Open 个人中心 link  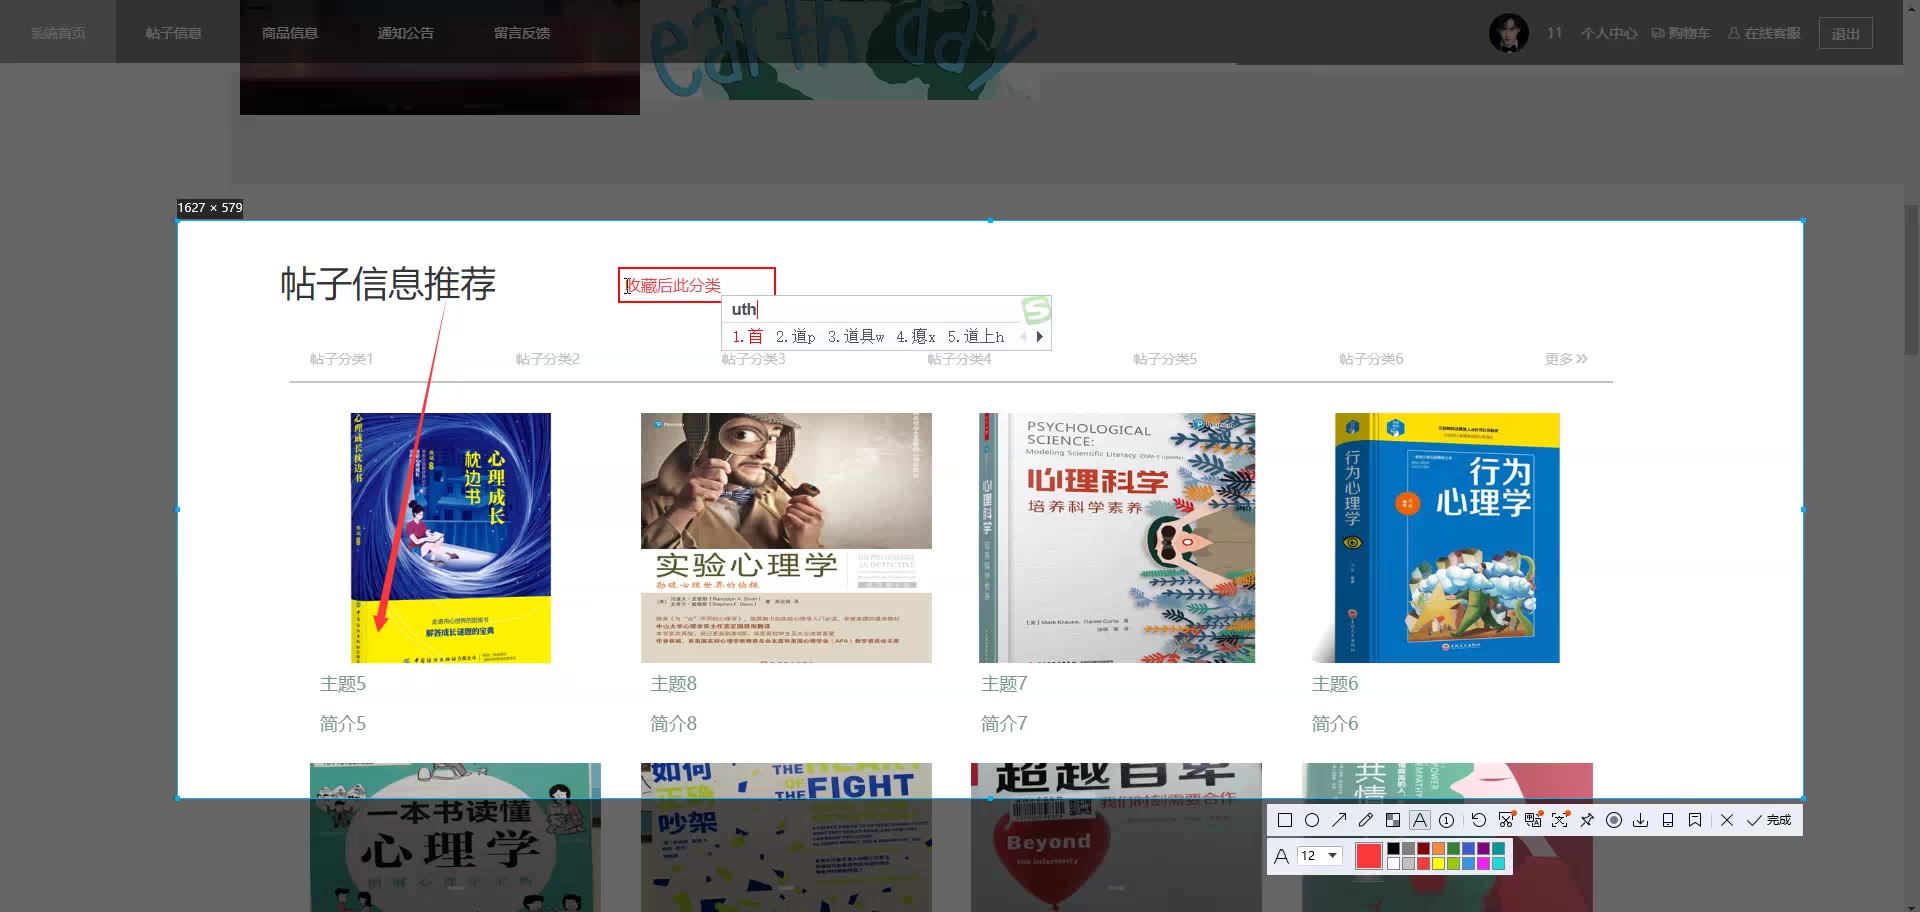1609,33
